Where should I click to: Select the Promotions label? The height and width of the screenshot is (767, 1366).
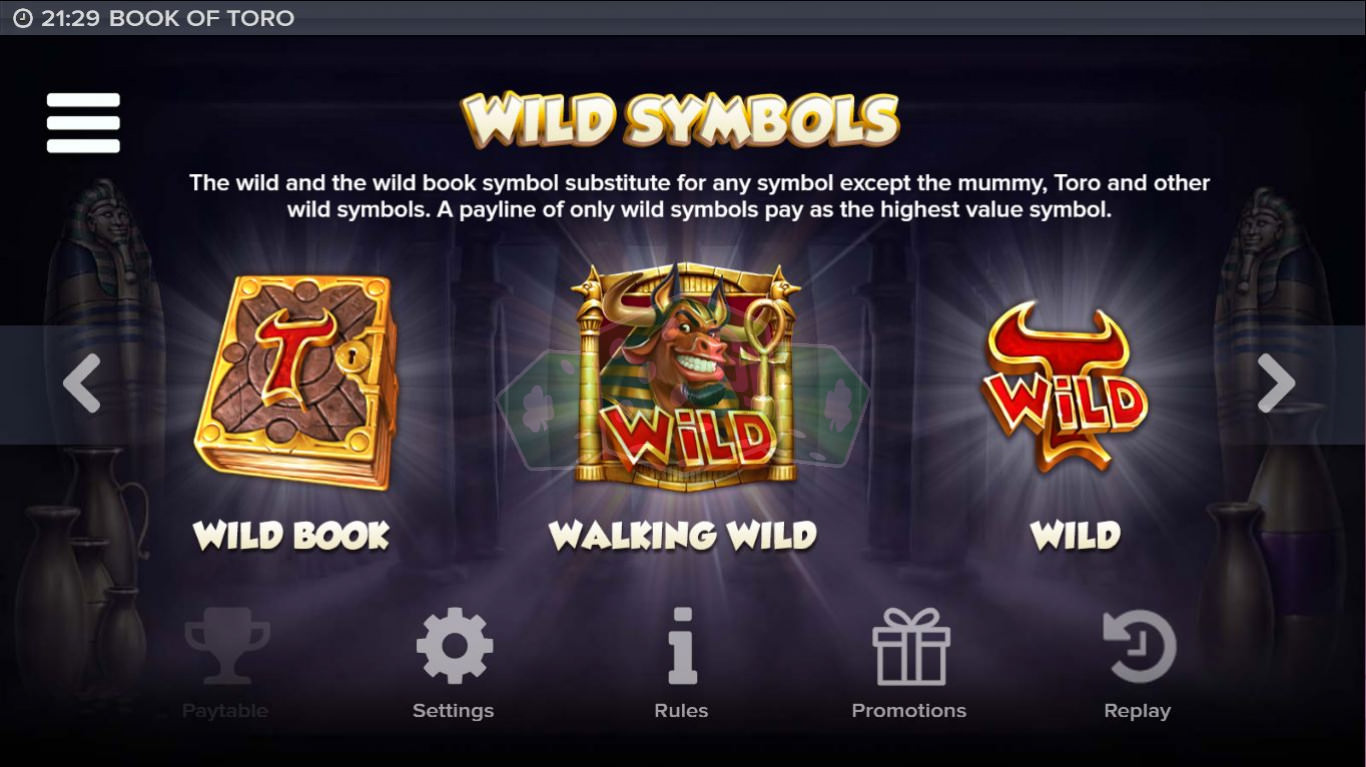point(909,711)
